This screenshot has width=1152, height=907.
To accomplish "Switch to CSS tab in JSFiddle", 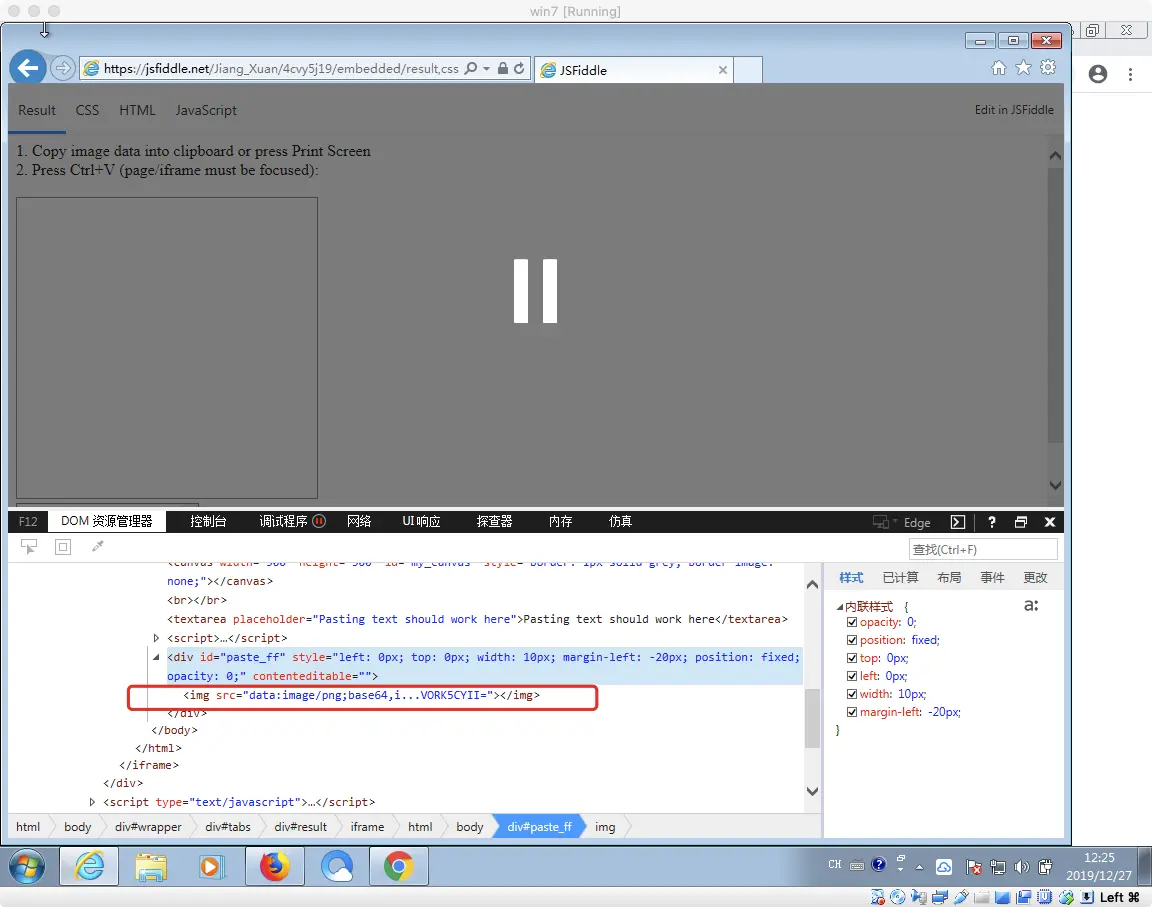I will click(x=87, y=110).
